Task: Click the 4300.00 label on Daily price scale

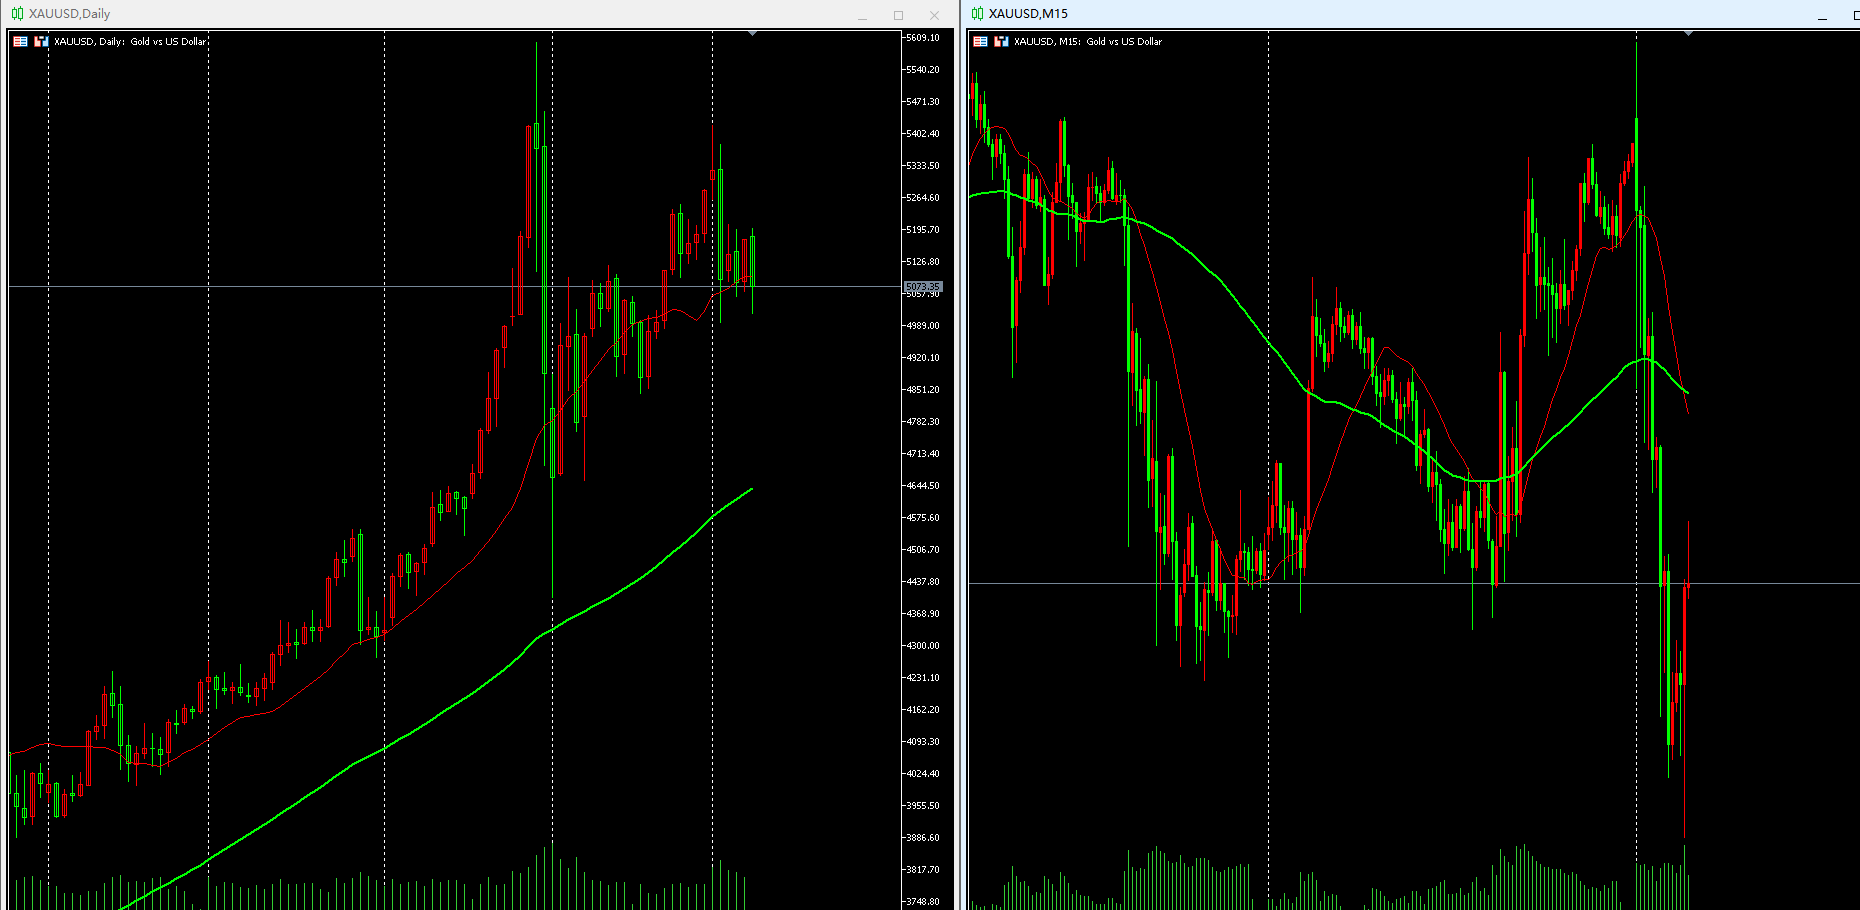Action: [x=922, y=646]
